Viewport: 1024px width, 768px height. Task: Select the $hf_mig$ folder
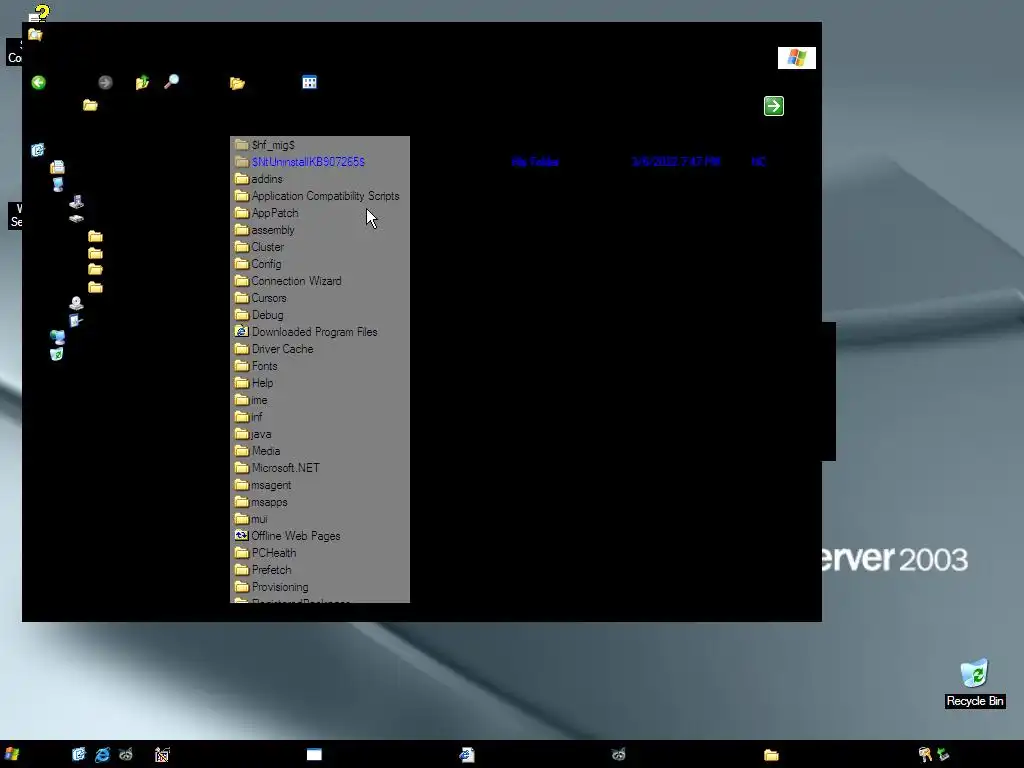(x=264, y=145)
